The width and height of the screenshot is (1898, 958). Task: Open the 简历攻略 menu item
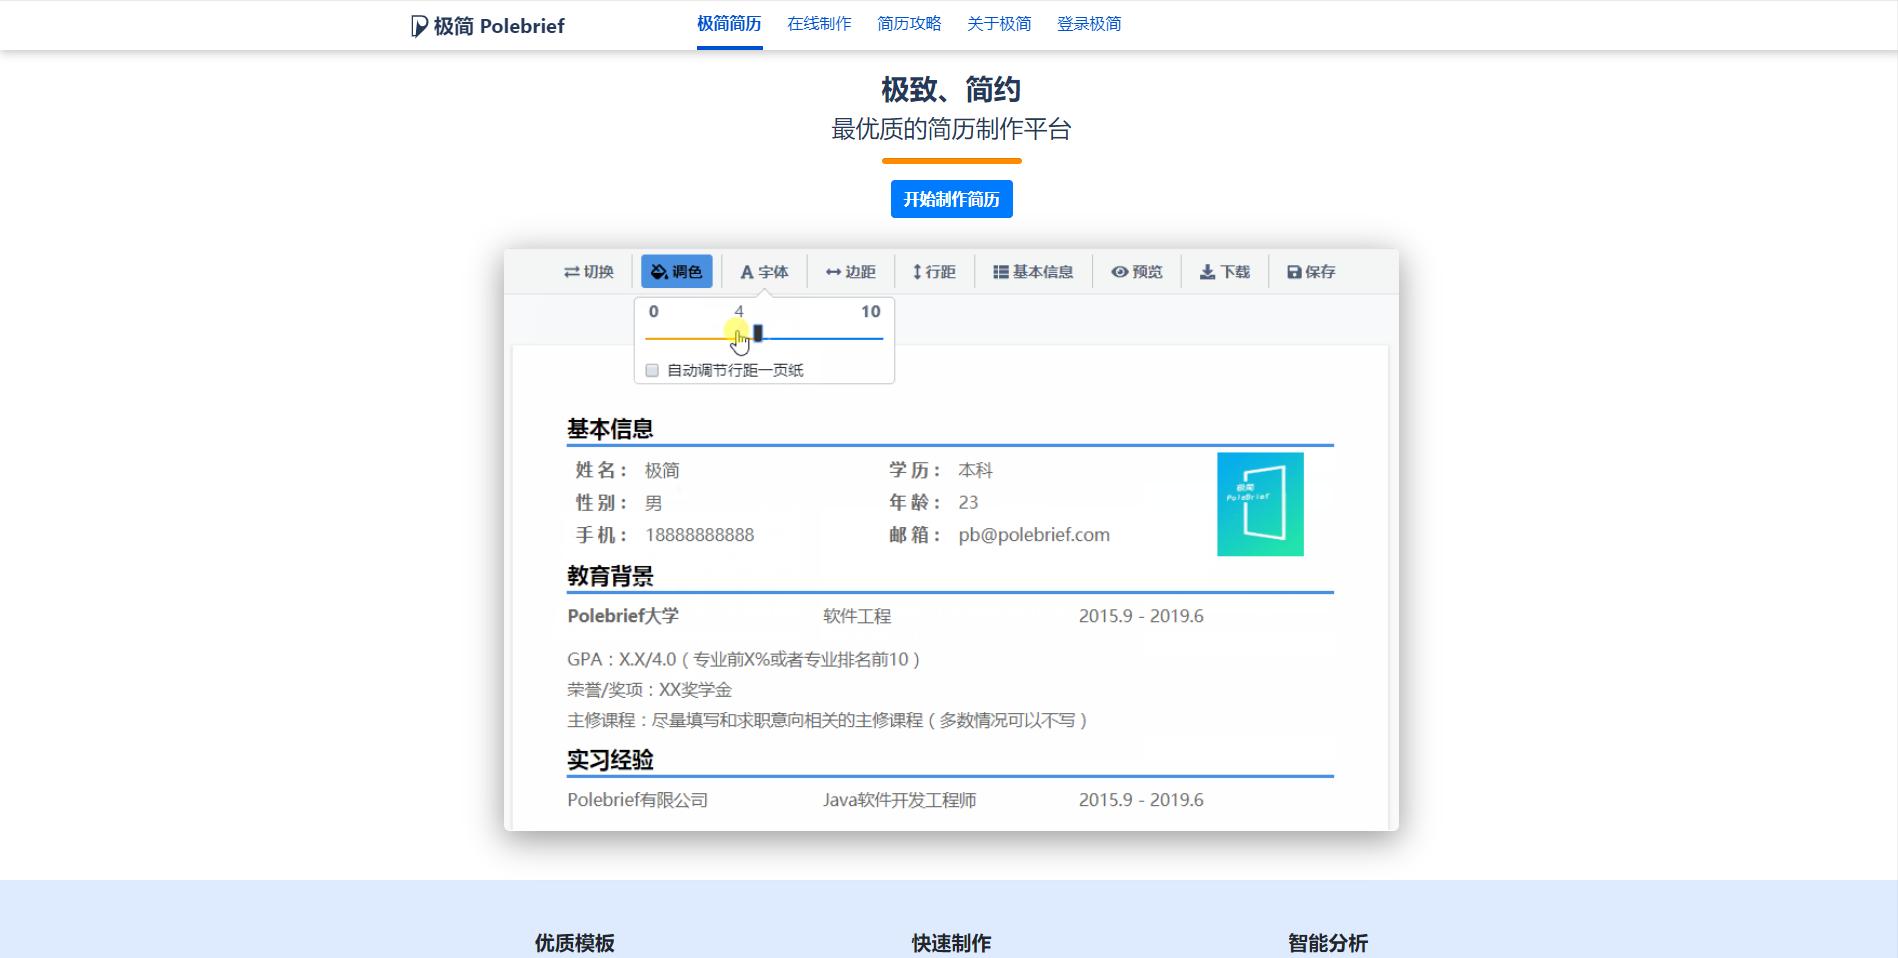911,24
